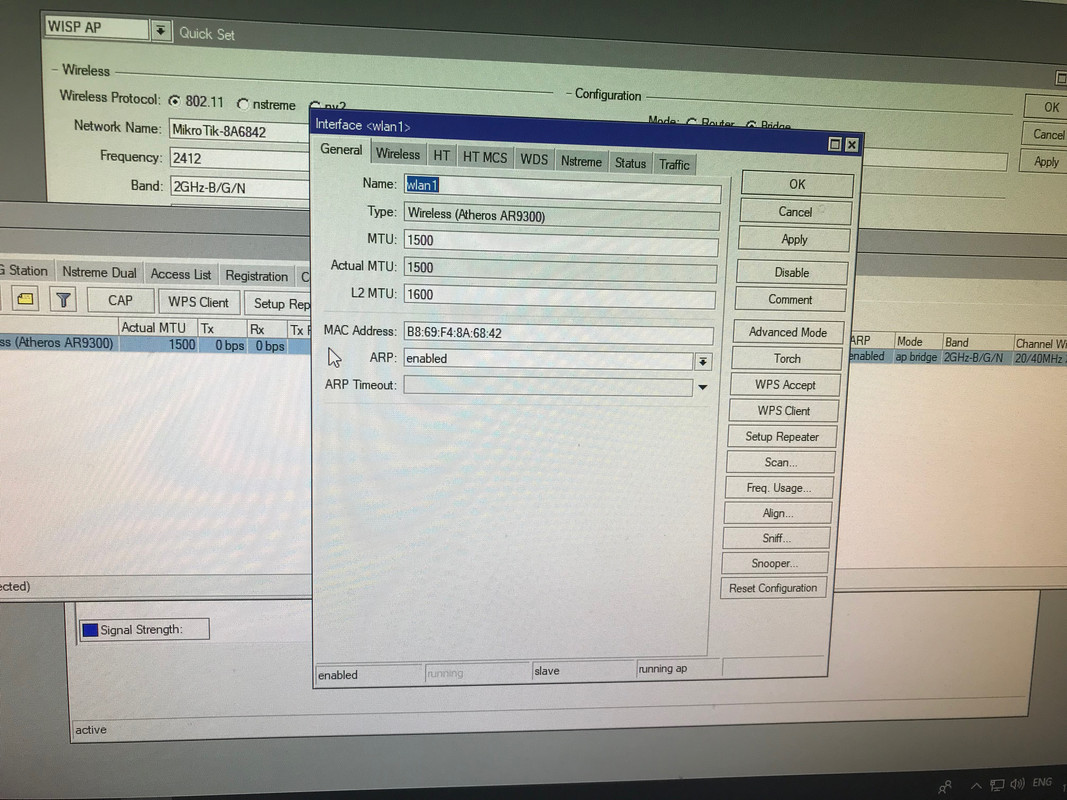Open the ARP dropdown arrow

703,361
